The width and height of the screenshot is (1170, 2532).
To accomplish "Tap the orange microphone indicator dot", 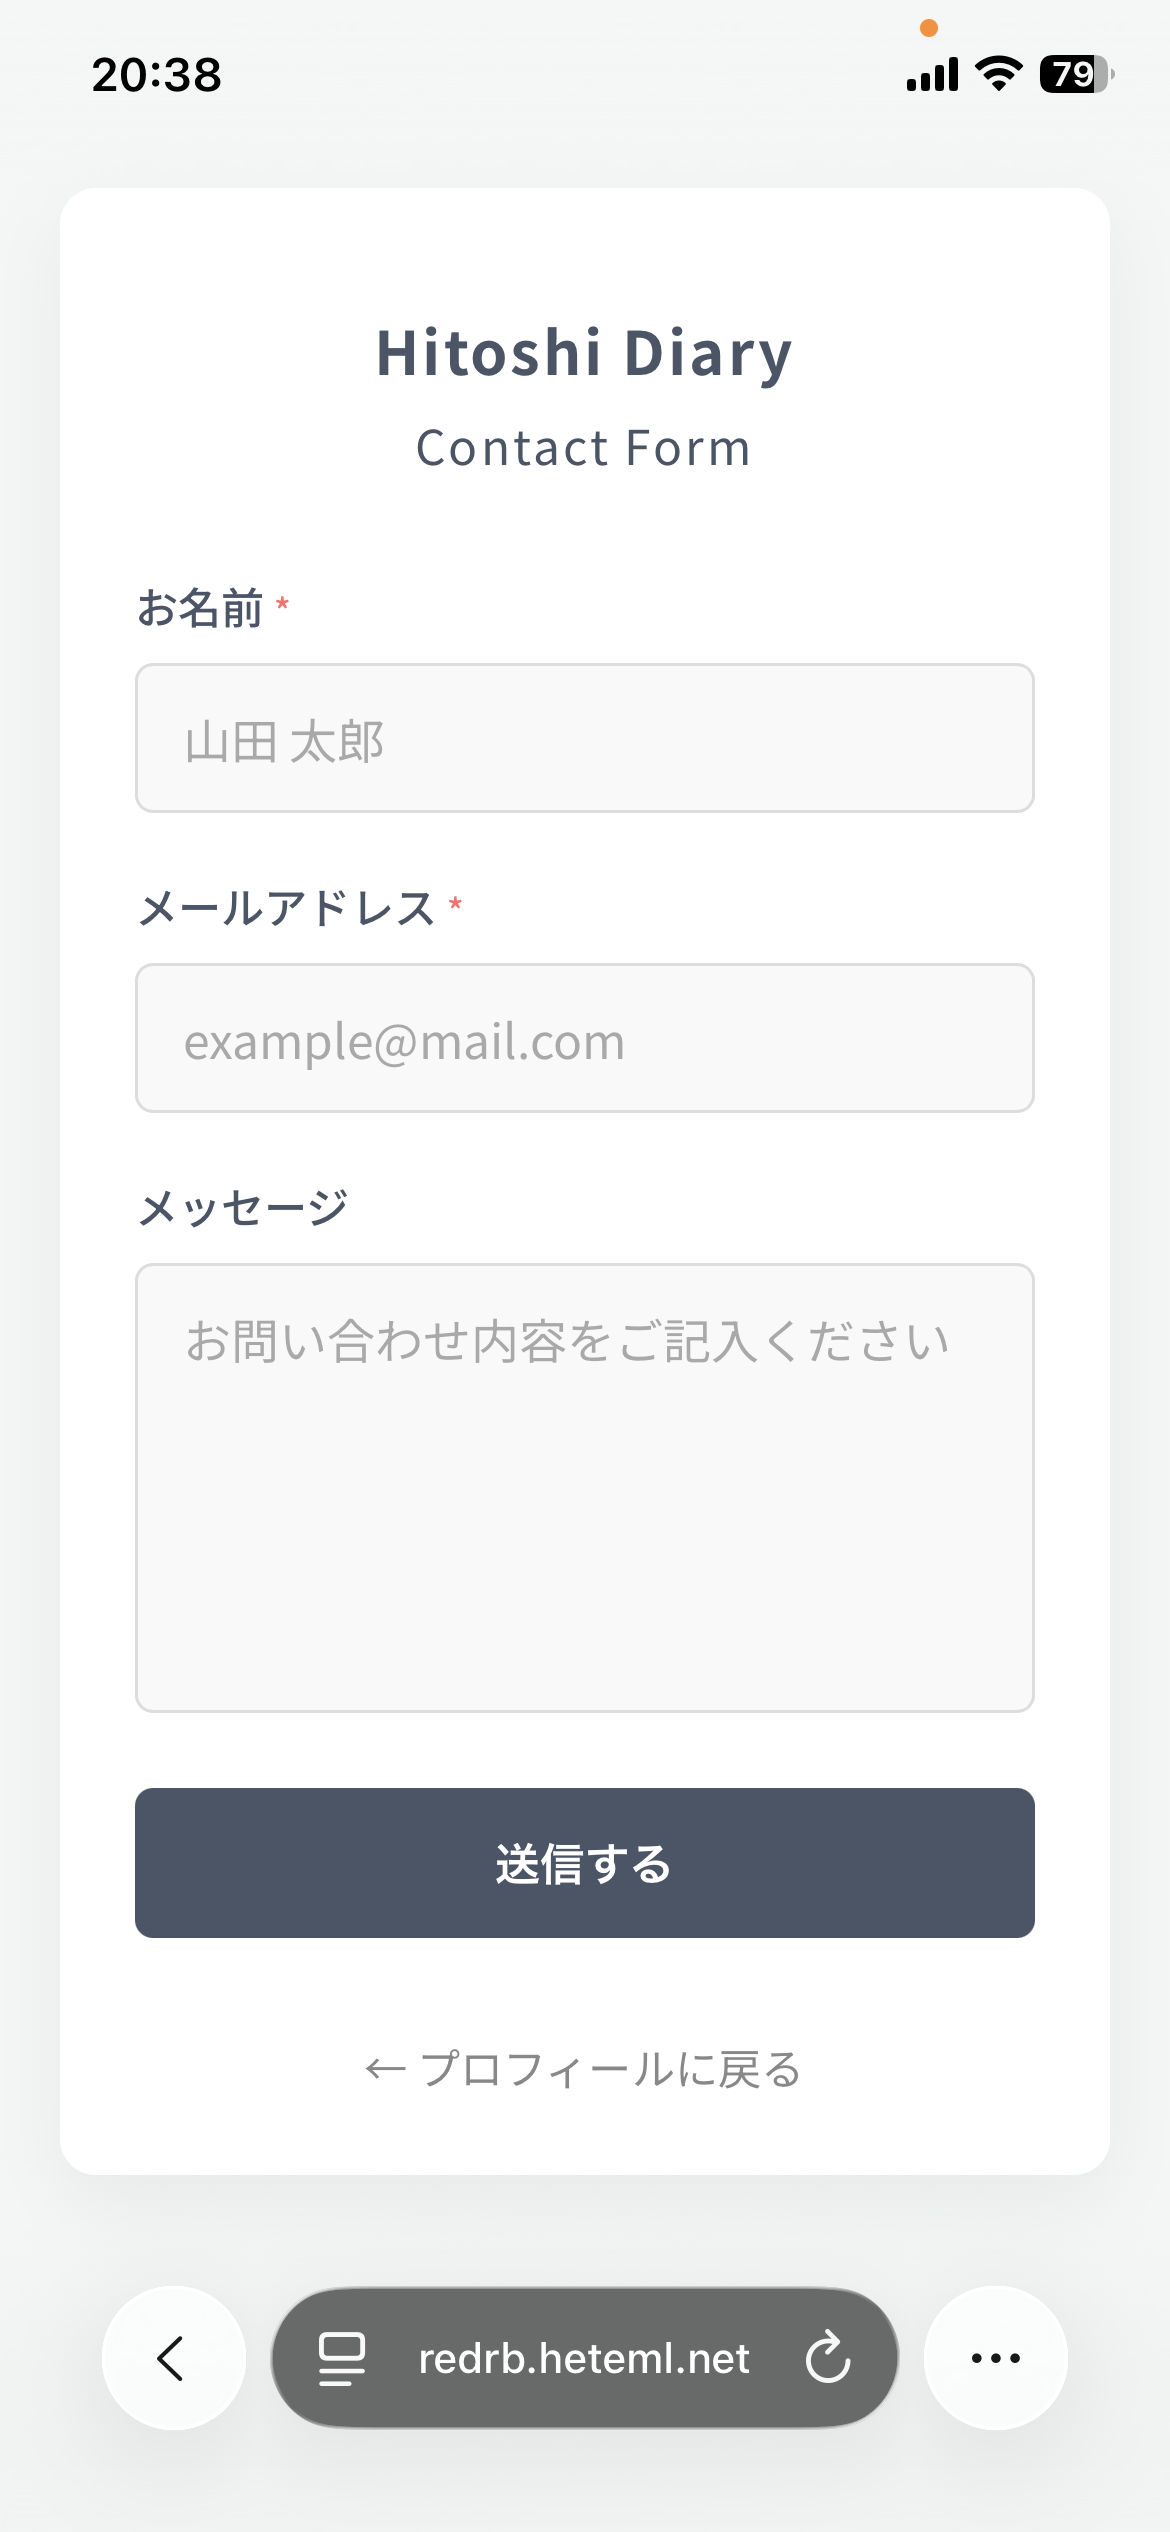I will tap(929, 28).
